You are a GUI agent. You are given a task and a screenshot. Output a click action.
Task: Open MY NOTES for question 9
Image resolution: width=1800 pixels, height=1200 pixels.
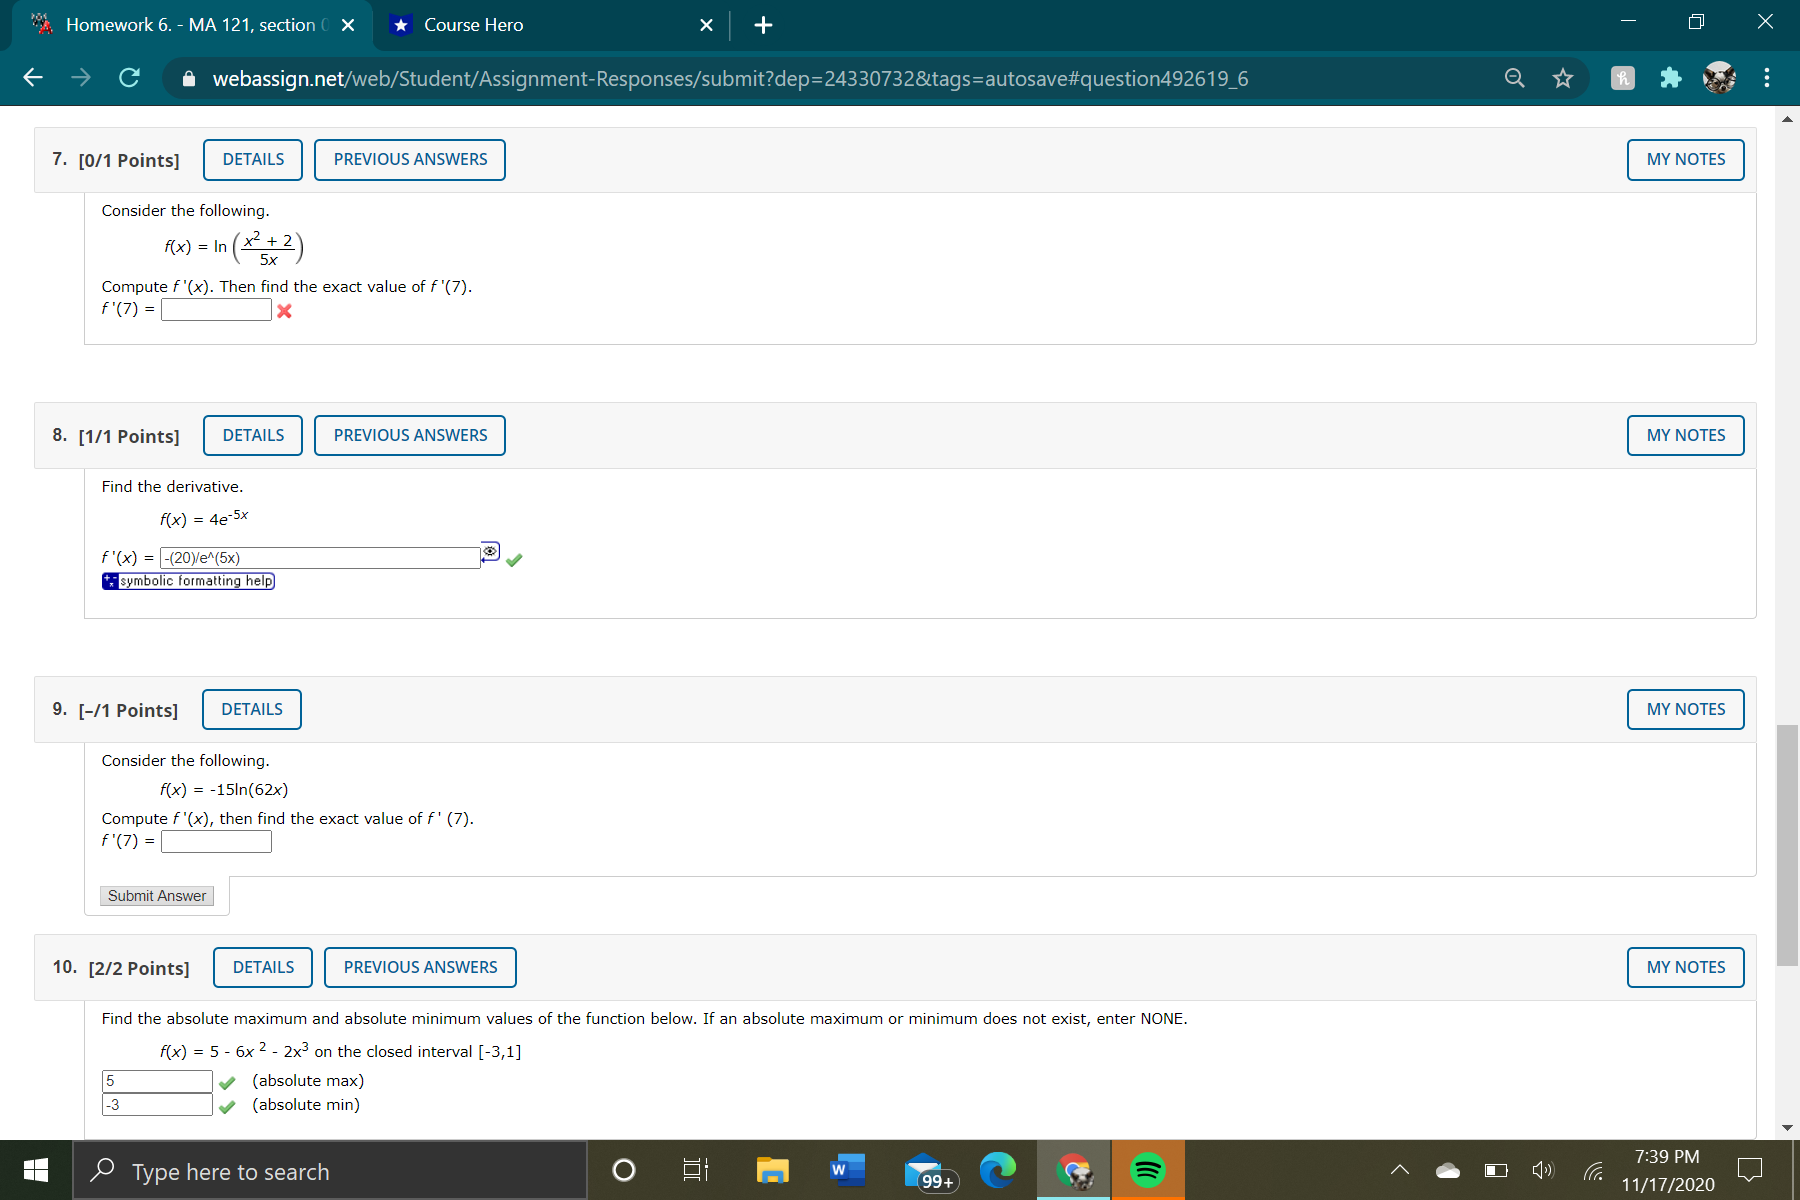(1686, 710)
